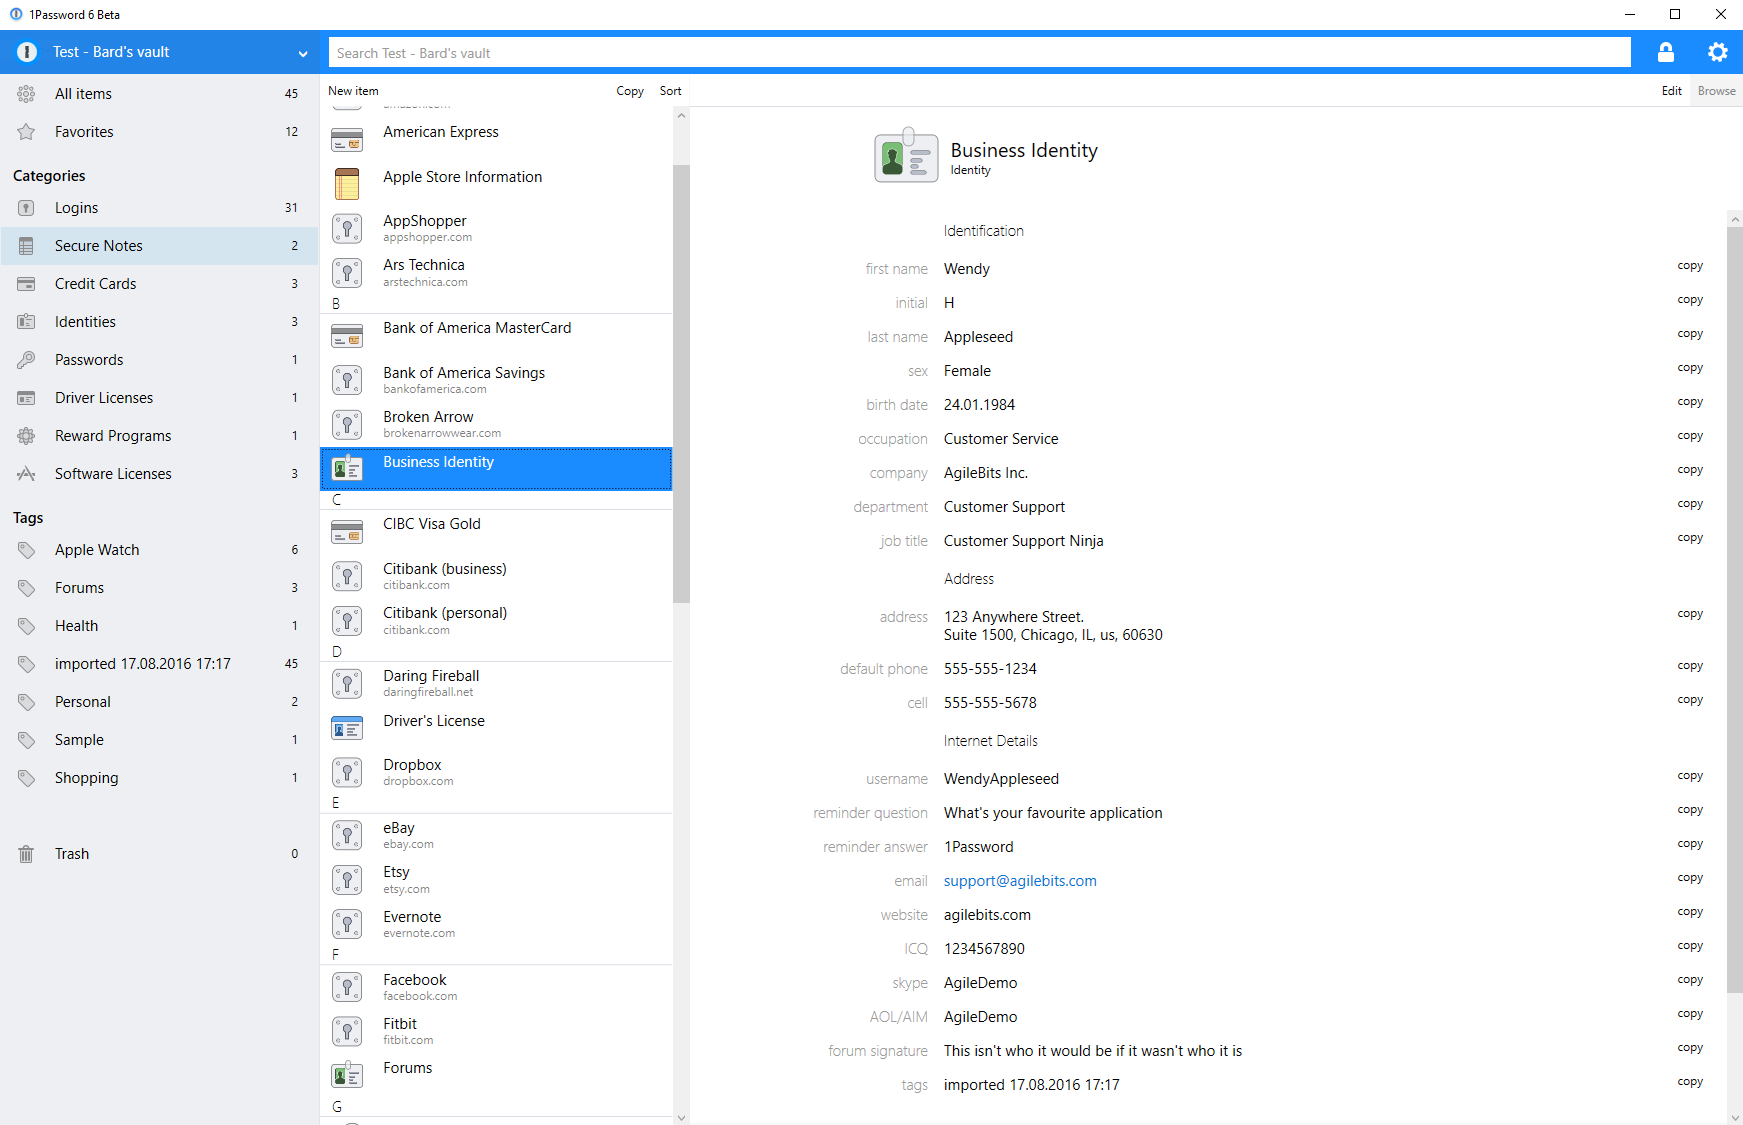This screenshot has height=1125, width=1743.
Task: Click the item list vertical scrollbar
Action: [681, 384]
